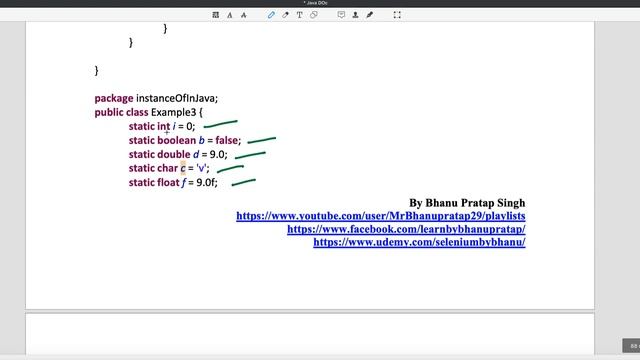Click the line 'static char c = 'v';'

click(x=169, y=168)
